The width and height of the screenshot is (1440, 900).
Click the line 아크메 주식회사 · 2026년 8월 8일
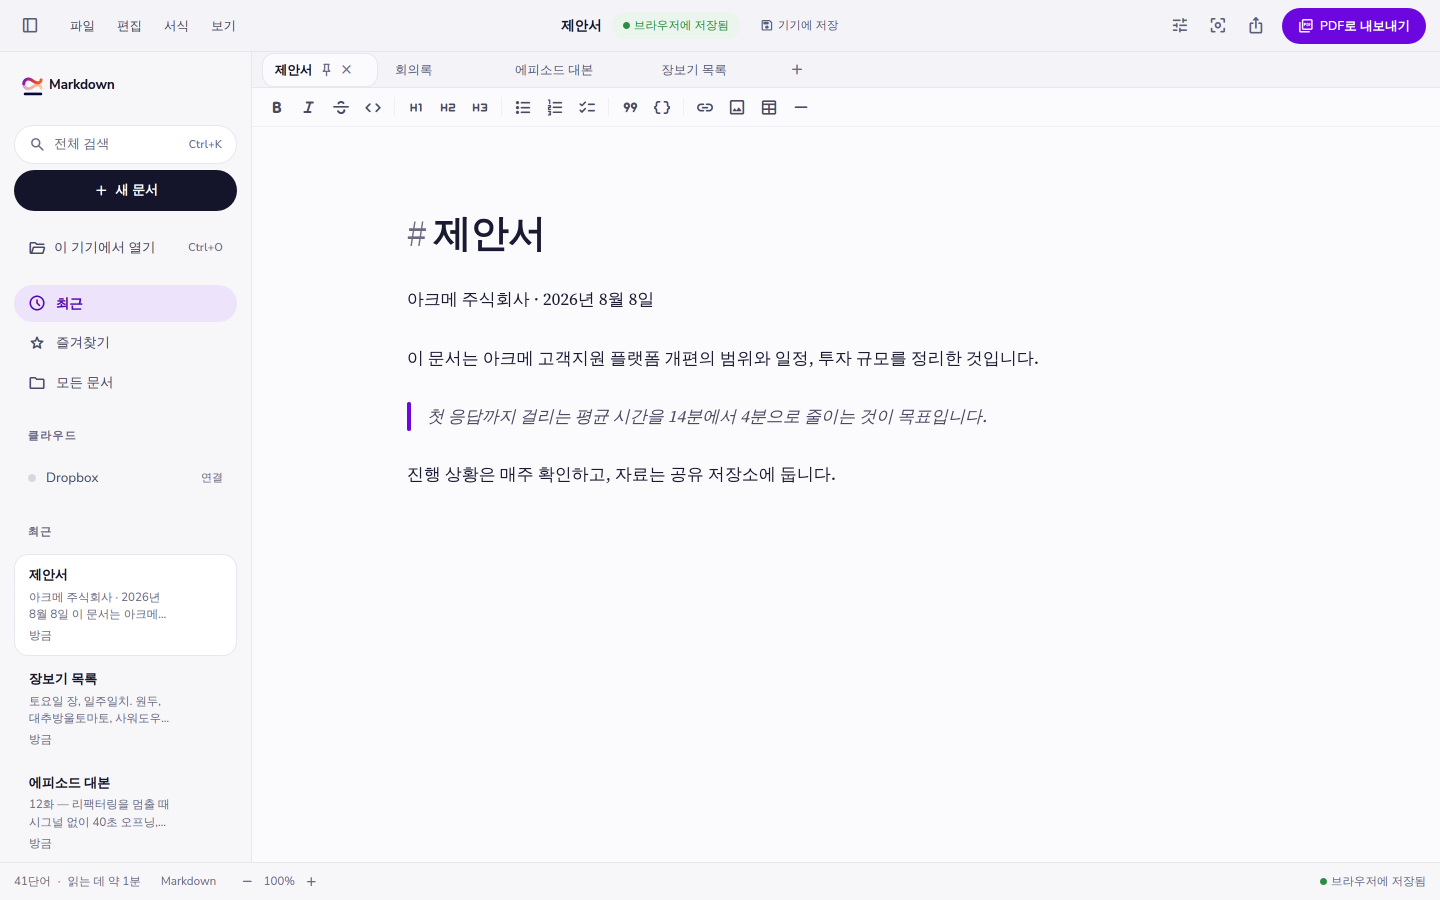click(x=530, y=300)
